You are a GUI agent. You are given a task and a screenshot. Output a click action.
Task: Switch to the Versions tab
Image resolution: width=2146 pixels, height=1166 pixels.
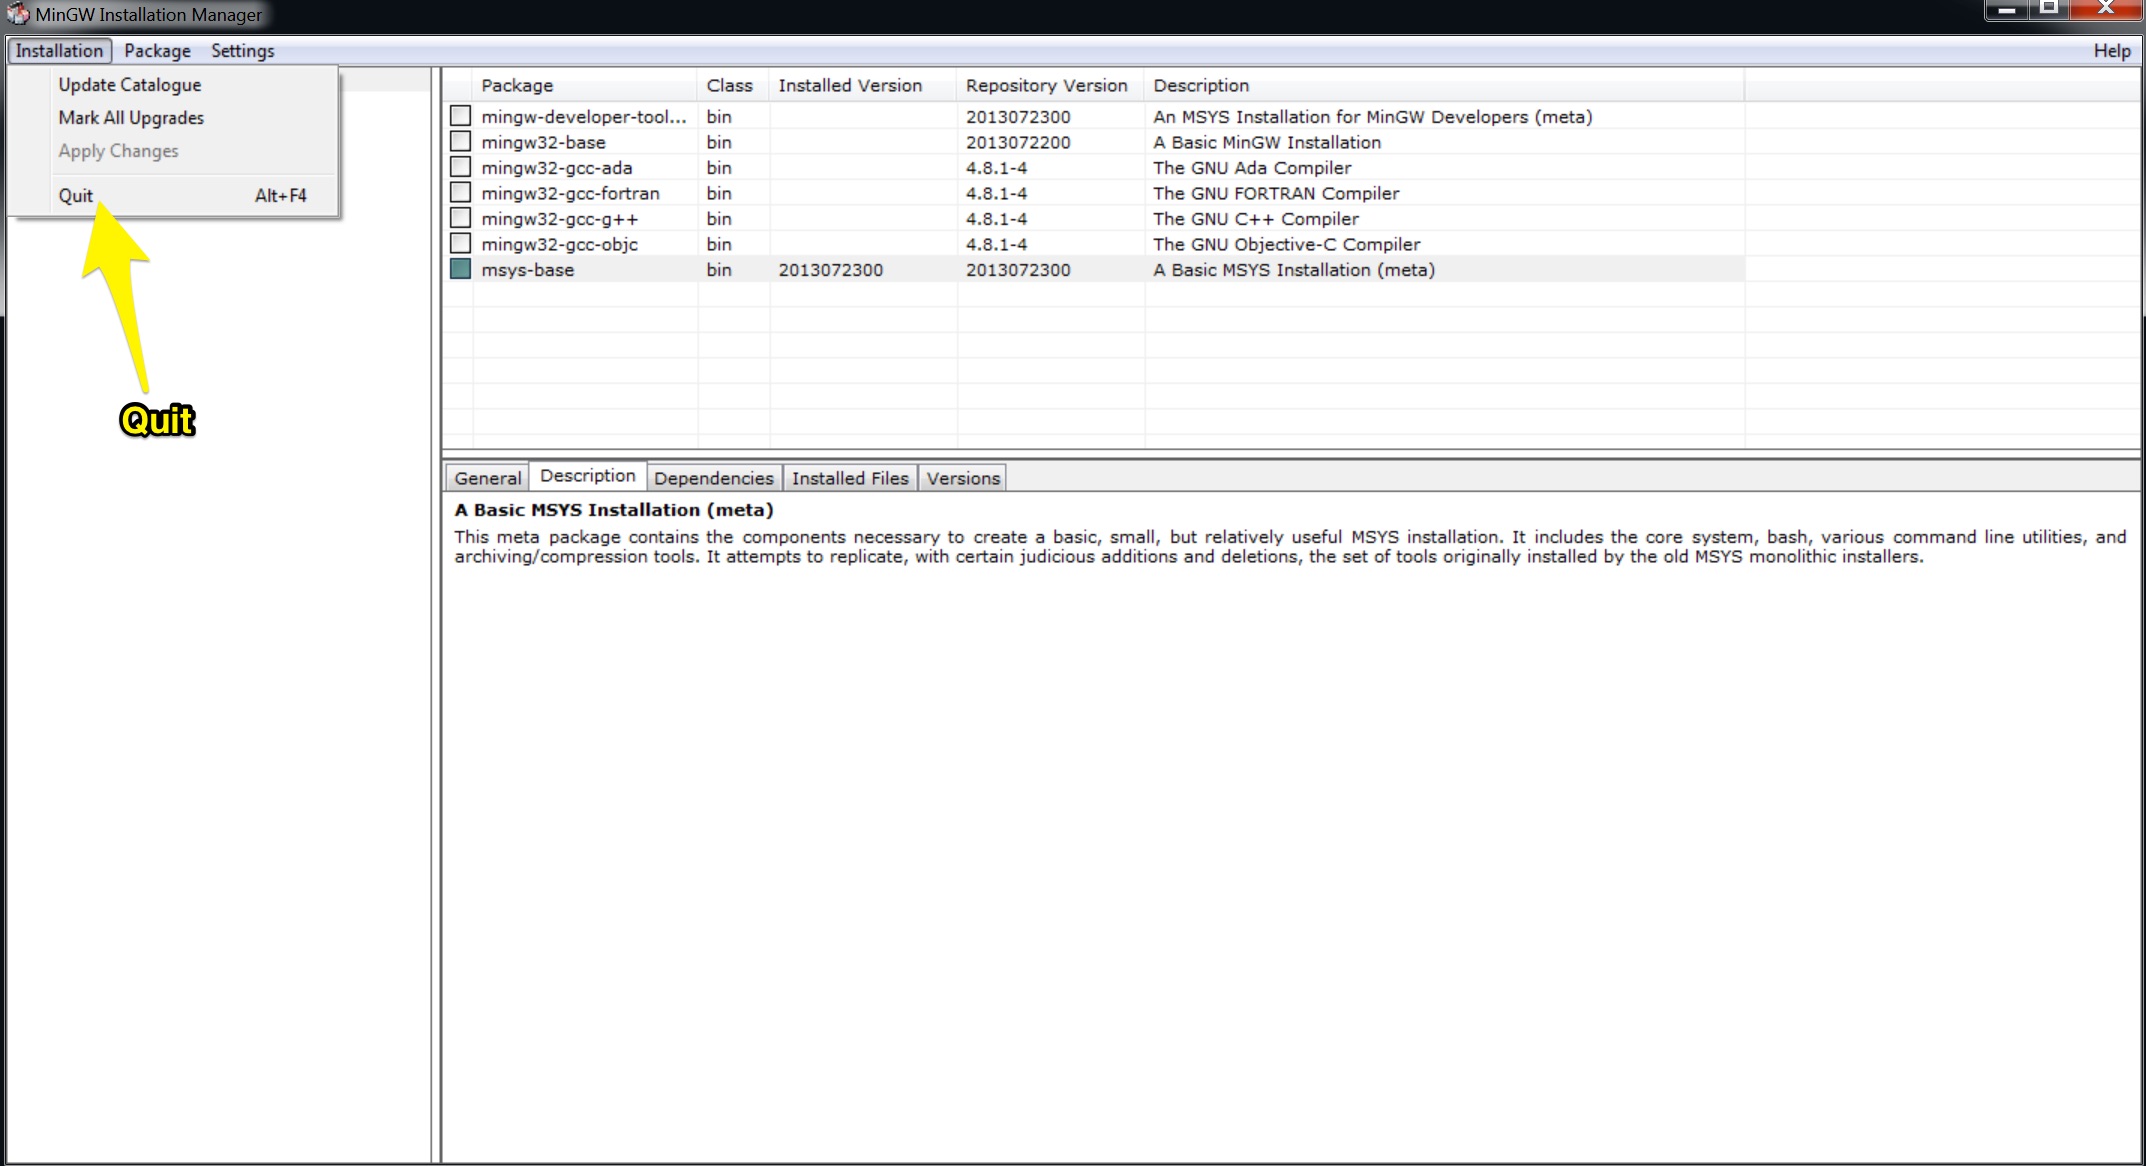962,478
